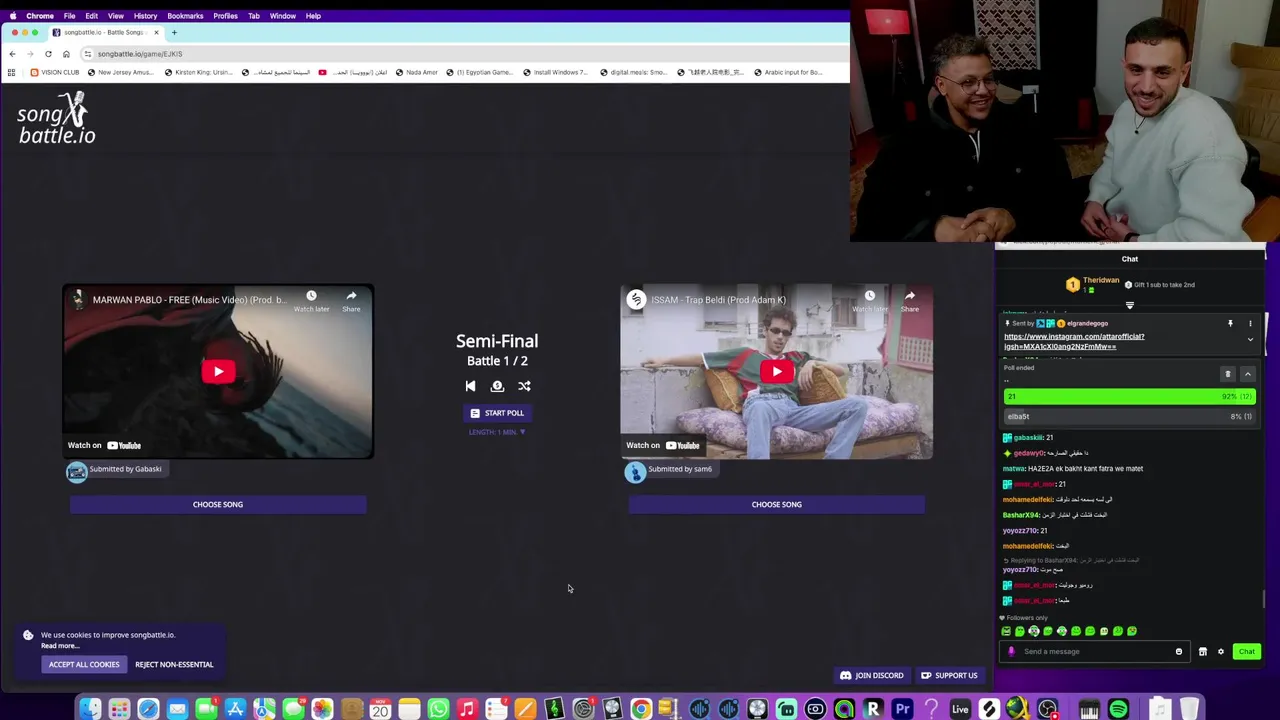The height and width of the screenshot is (720, 1280).
Task: Open poll length dropdown
Action: tap(497, 432)
